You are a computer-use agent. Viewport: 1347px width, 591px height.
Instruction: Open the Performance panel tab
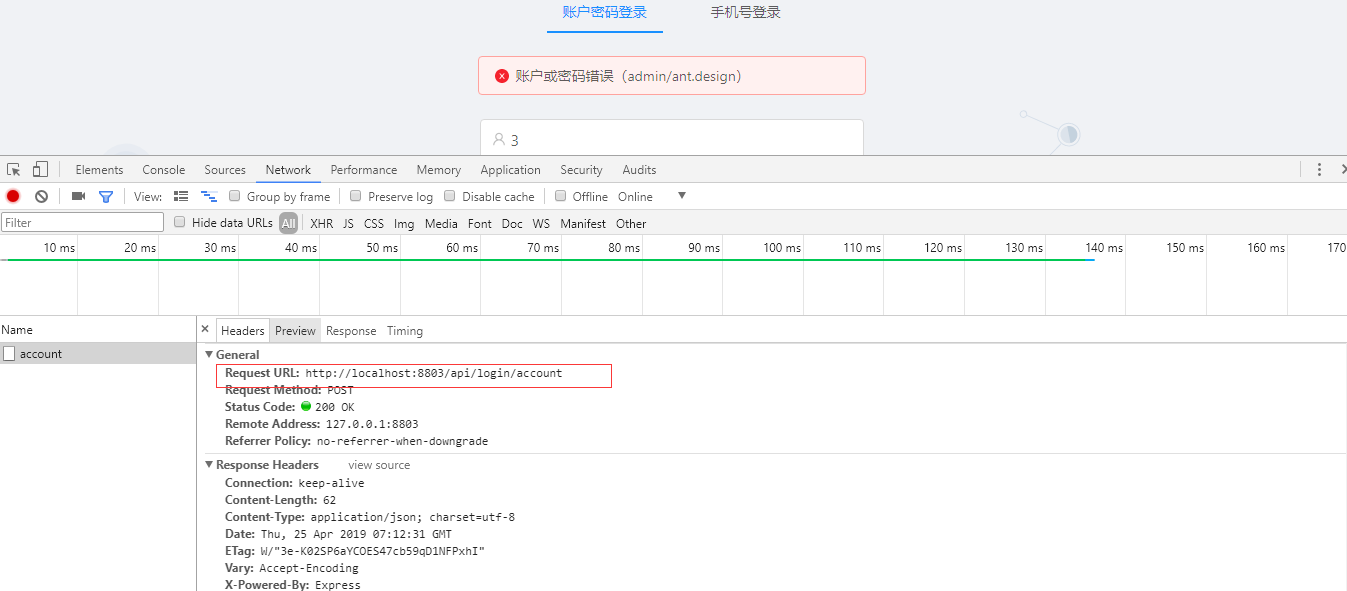(364, 170)
